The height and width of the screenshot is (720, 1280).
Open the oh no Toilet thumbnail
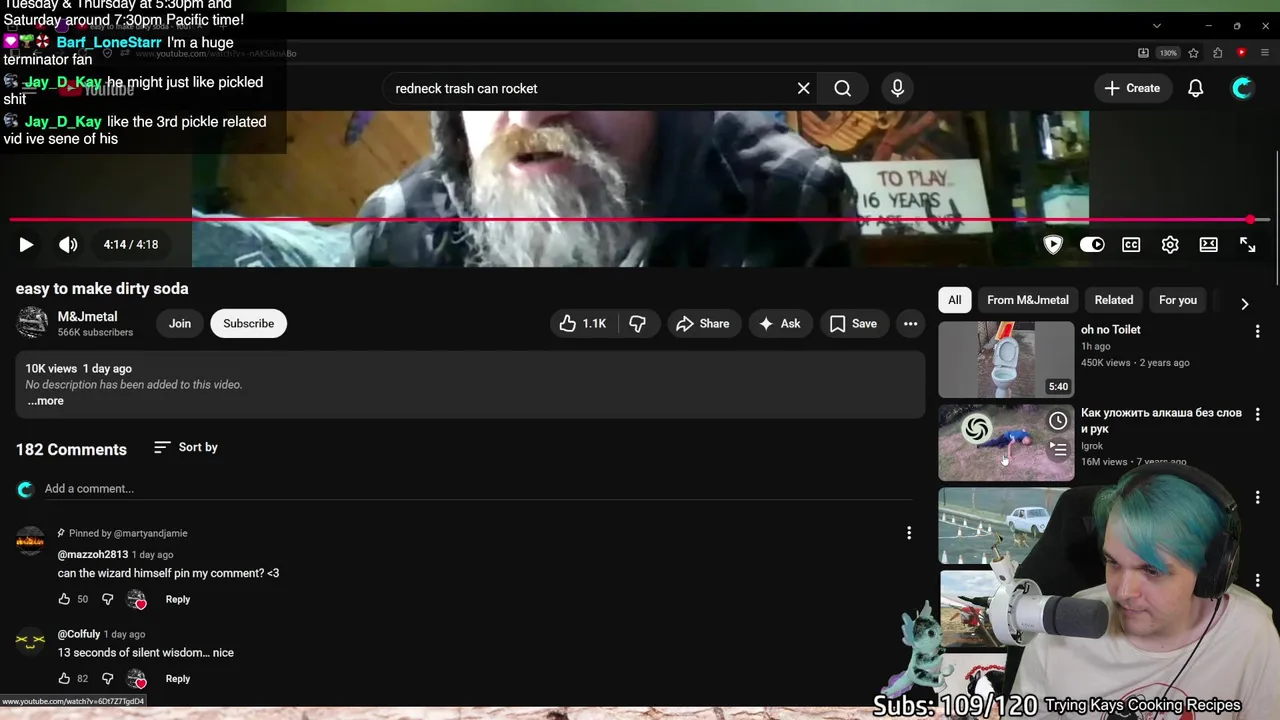[x=1006, y=359]
